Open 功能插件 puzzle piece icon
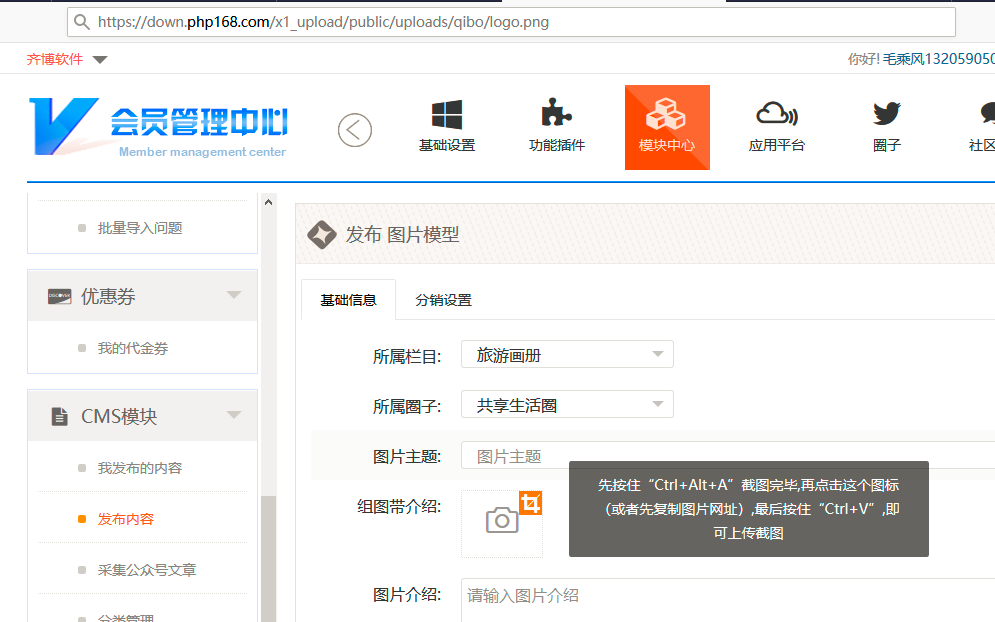Screen dimensions: 995x622 coord(556,114)
